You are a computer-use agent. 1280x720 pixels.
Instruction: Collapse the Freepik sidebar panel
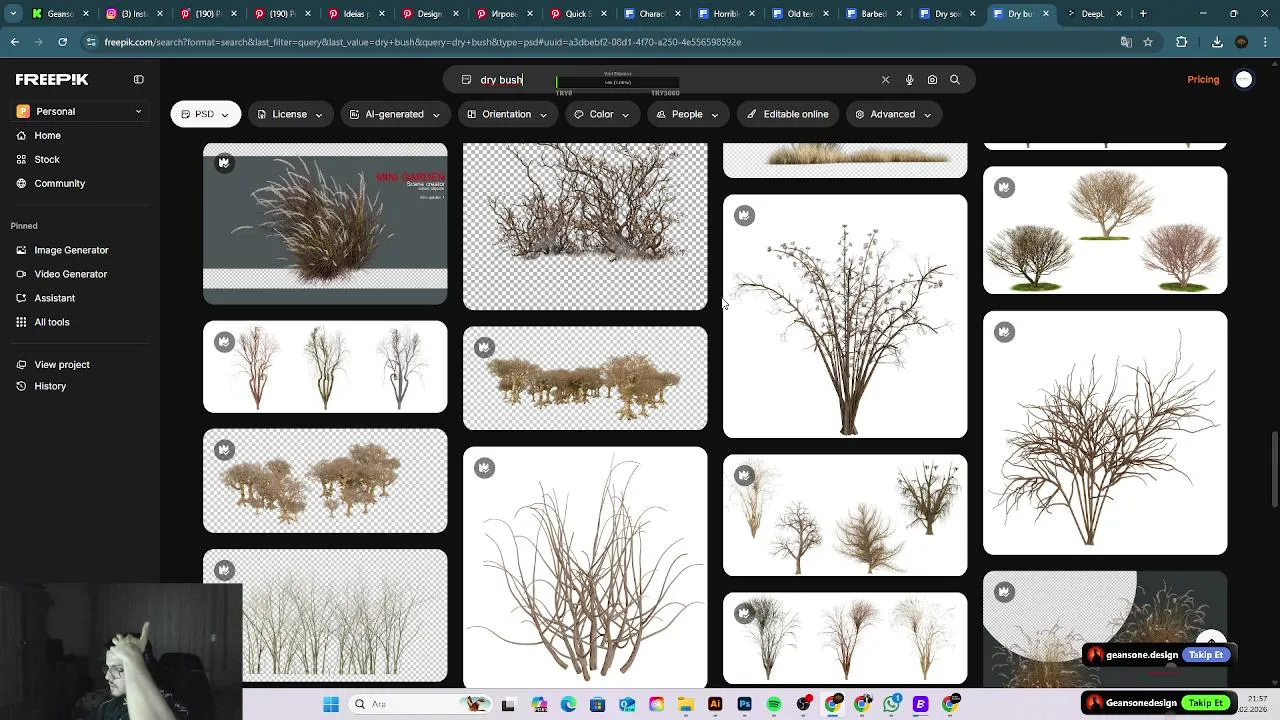pyautogui.click(x=139, y=79)
